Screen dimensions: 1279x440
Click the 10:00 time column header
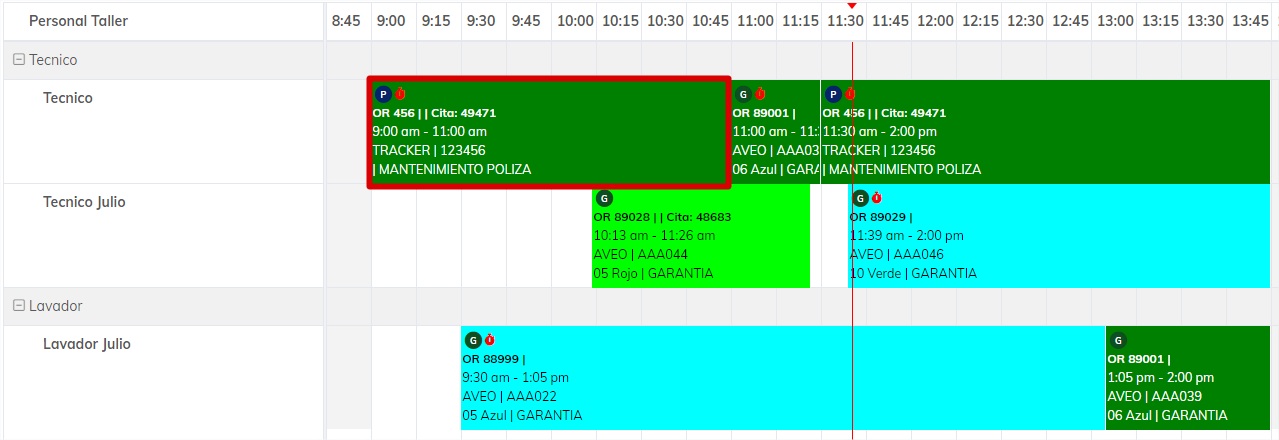574,21
